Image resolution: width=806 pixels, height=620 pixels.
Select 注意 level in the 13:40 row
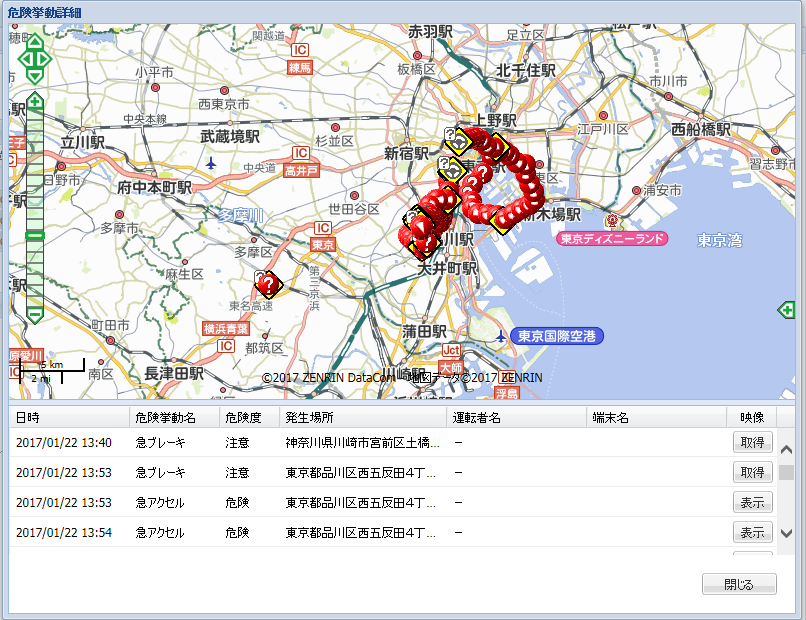237,443
